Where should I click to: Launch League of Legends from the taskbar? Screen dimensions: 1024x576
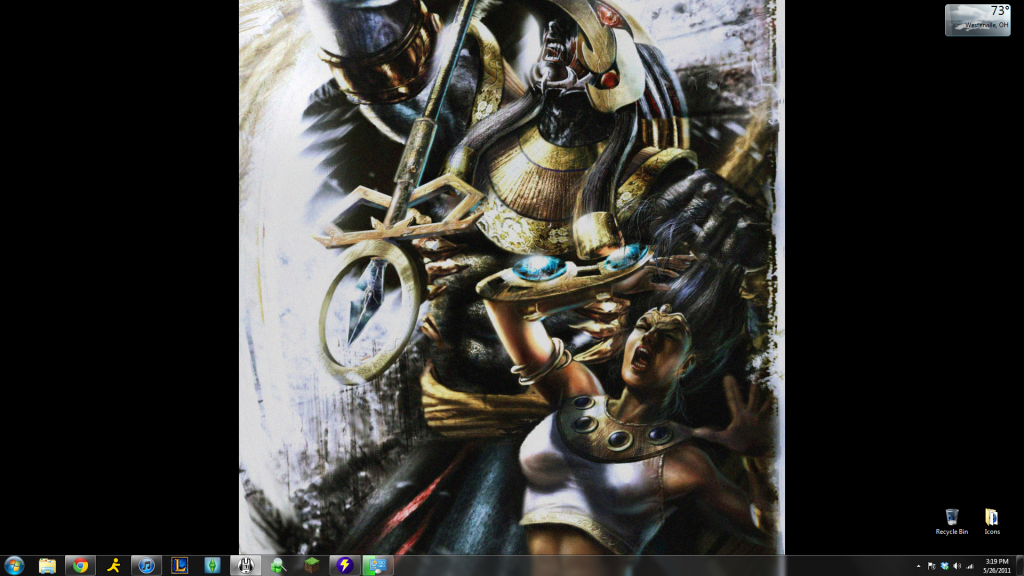pos(180,566)
